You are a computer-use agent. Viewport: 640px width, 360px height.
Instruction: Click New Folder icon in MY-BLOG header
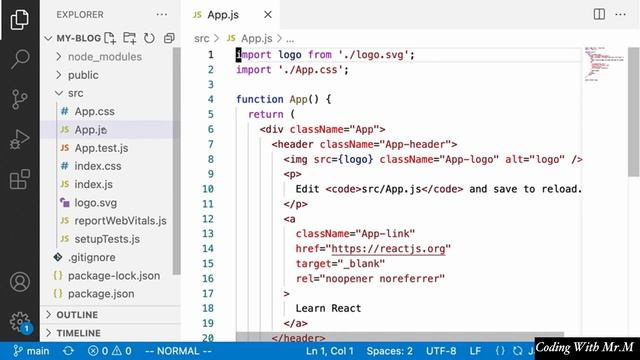[129, 38]
